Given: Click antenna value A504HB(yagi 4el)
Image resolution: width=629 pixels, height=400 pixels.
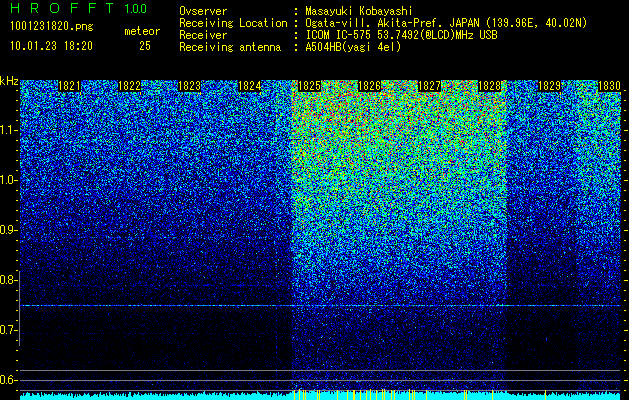Looking at the screenshot, I should tap(353, 47).
